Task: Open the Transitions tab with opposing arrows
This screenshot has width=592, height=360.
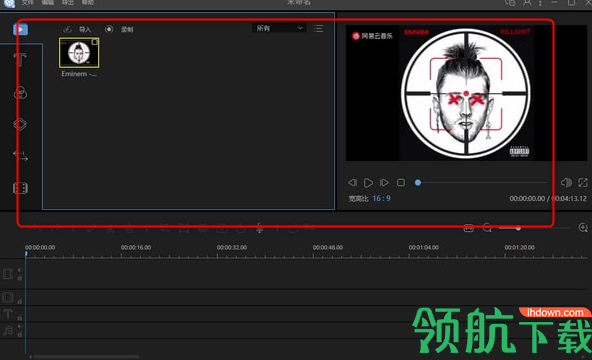Action: pyautogui.click(x=20, y=155)
